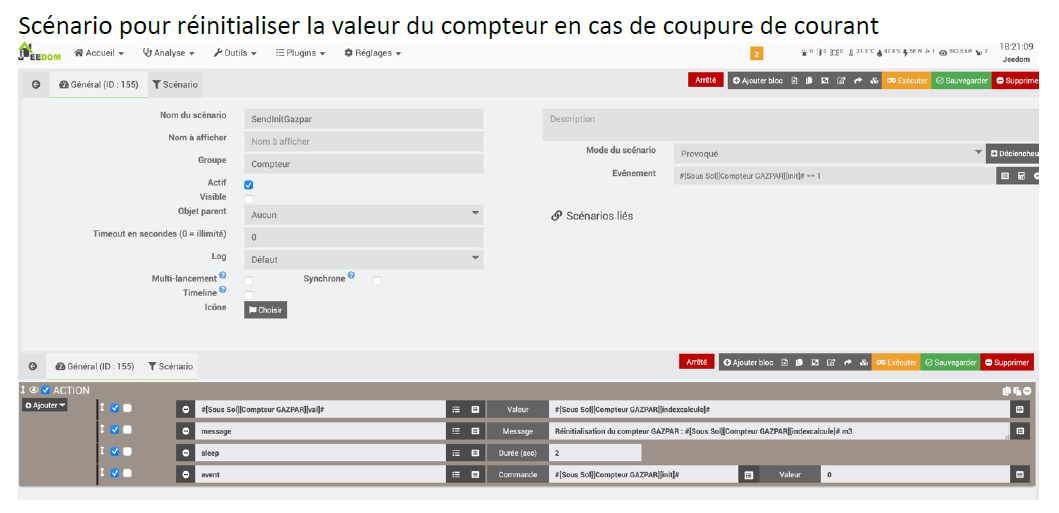Remove the event action with its minus icon
The width and height of the screenshot is (1059, 513).
186,475
